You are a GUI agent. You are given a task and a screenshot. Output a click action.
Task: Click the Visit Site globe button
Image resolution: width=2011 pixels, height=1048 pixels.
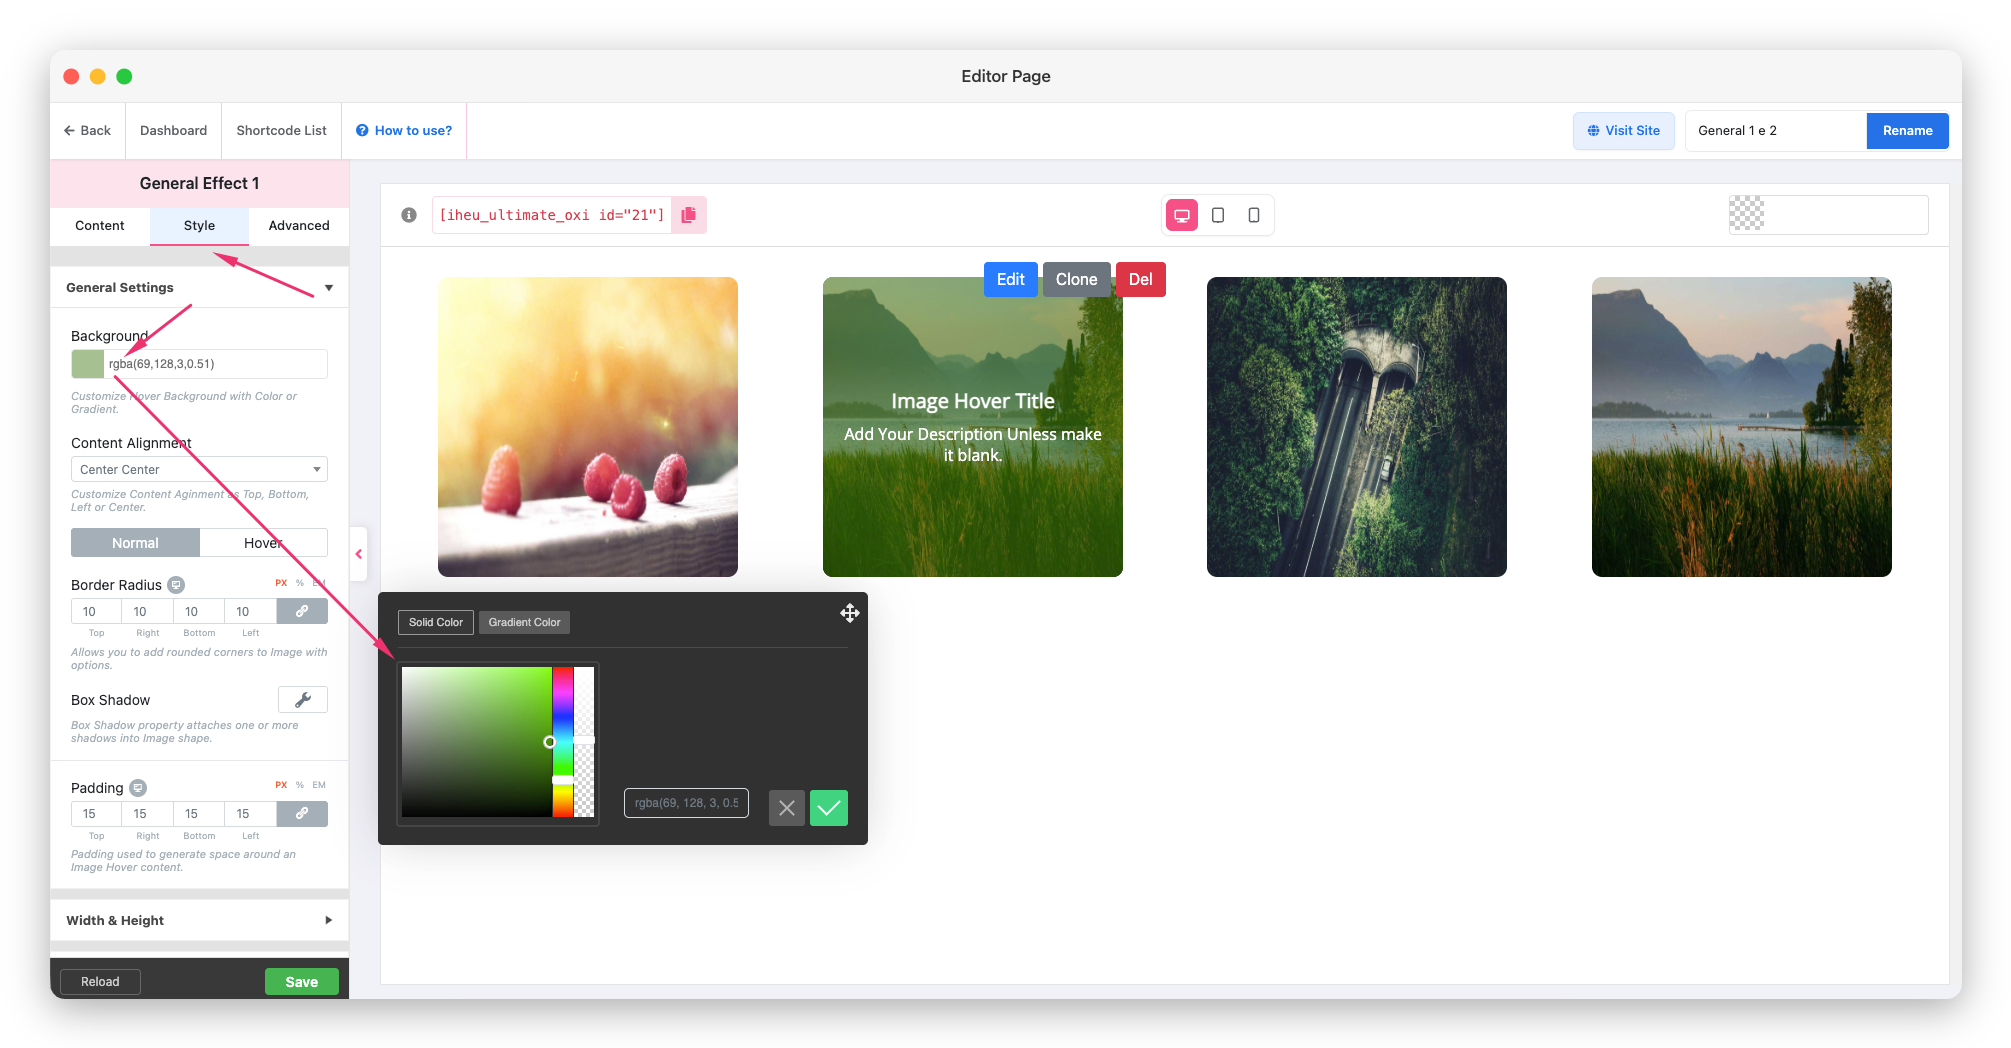coord(1624,131)
